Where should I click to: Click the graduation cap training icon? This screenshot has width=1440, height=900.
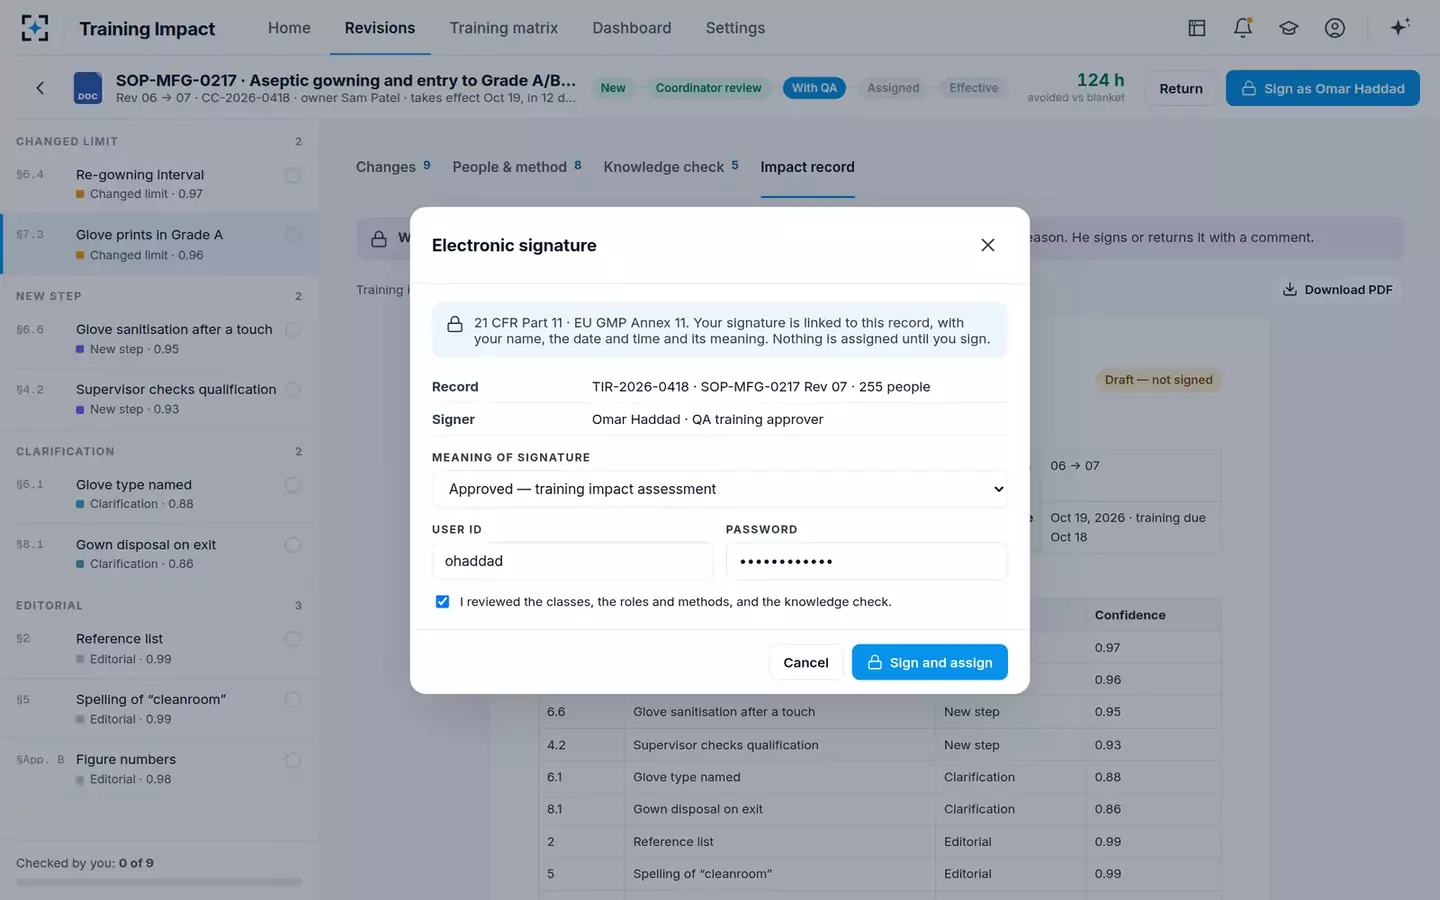point(1289,28)
